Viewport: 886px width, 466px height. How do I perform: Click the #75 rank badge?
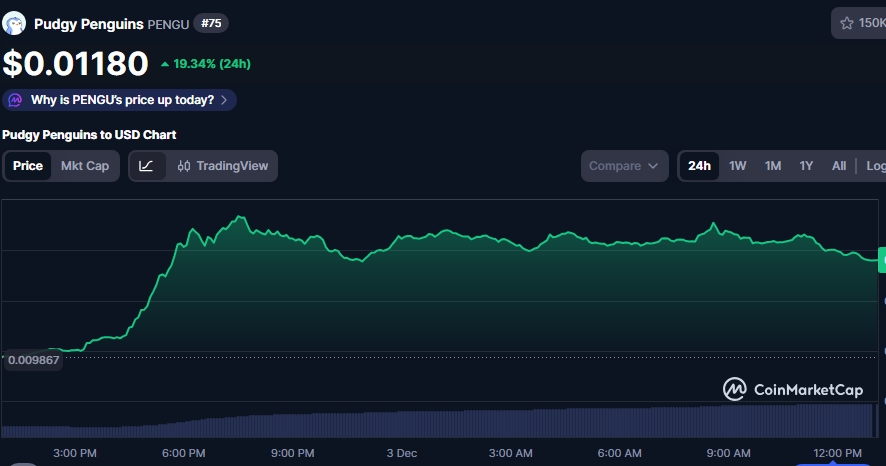pyautogui.click(x=211, y=23)
